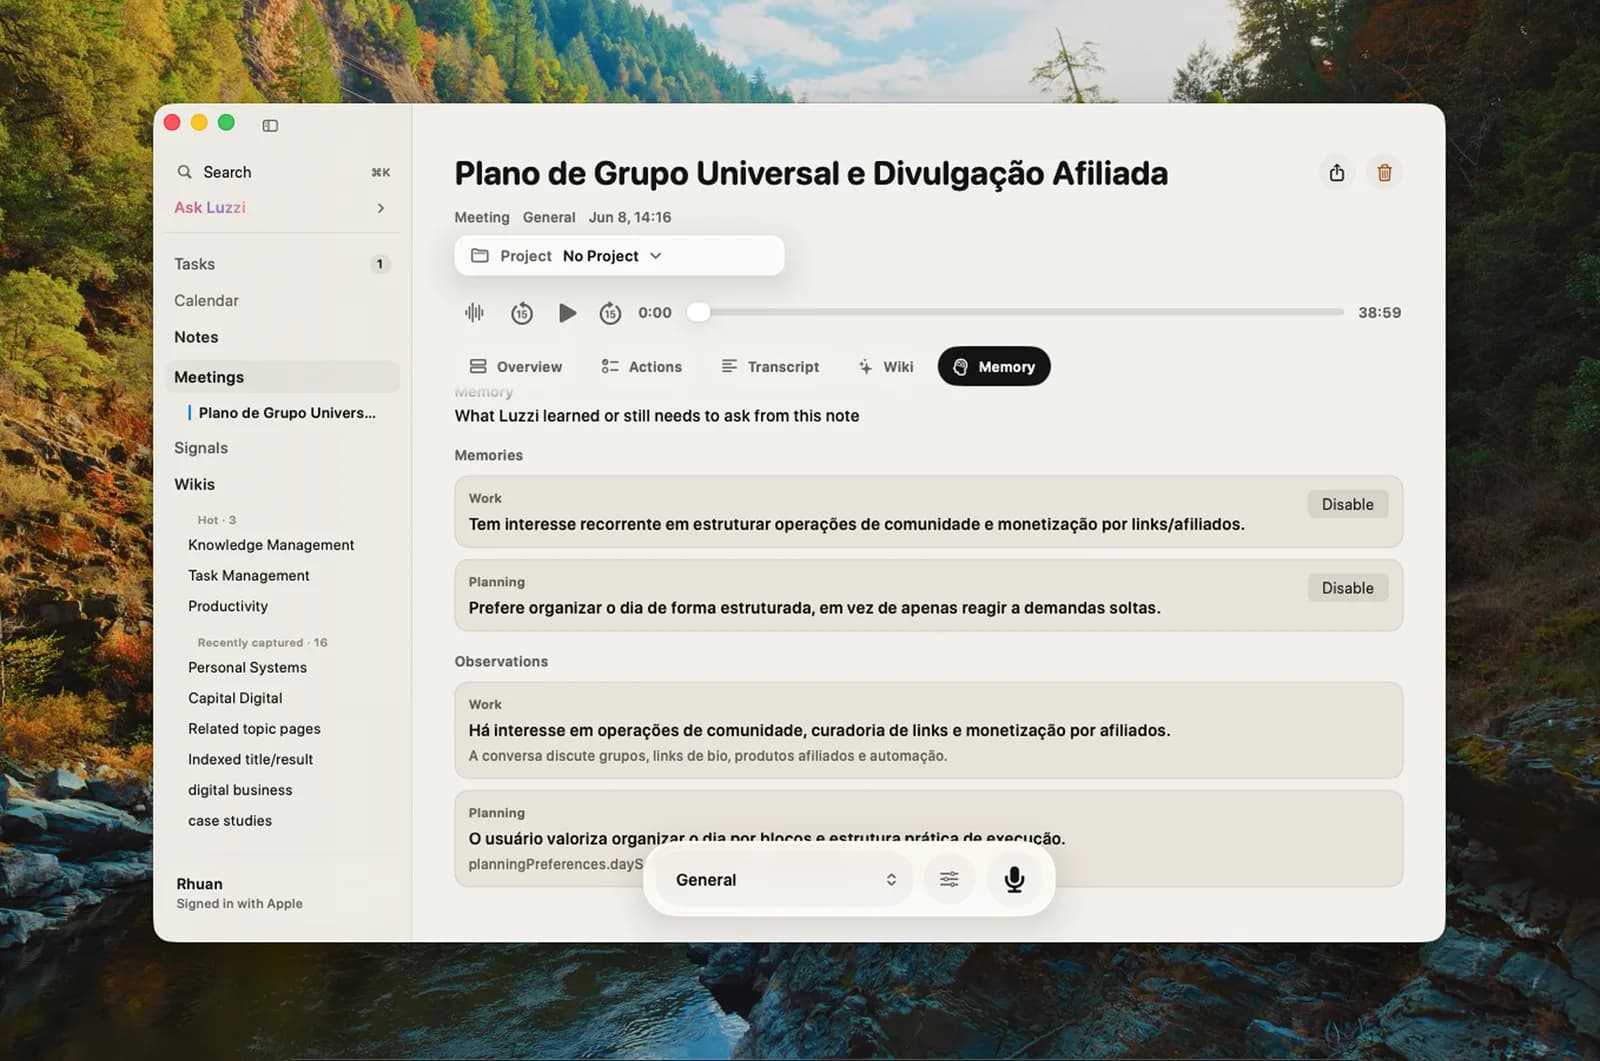
Task: Expand Ask Luzzi chevron
Action: [381, 208]
